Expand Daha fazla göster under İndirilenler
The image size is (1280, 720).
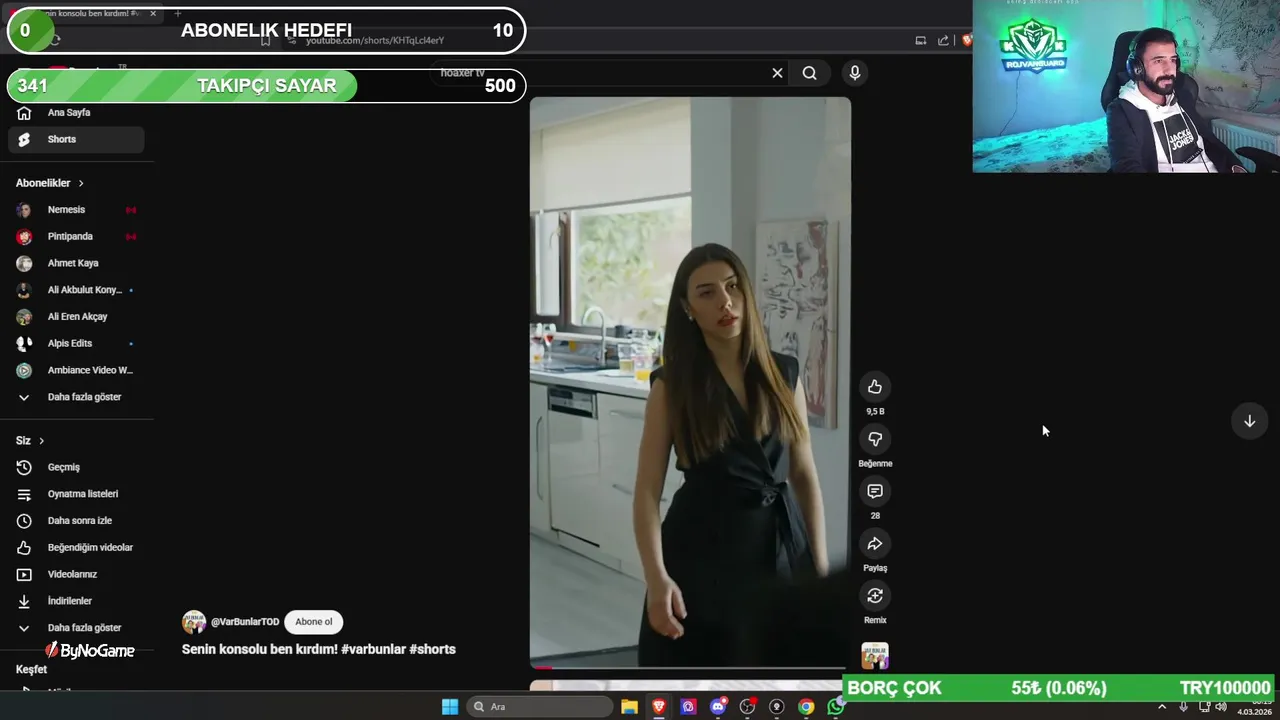(x=76, y=628)
